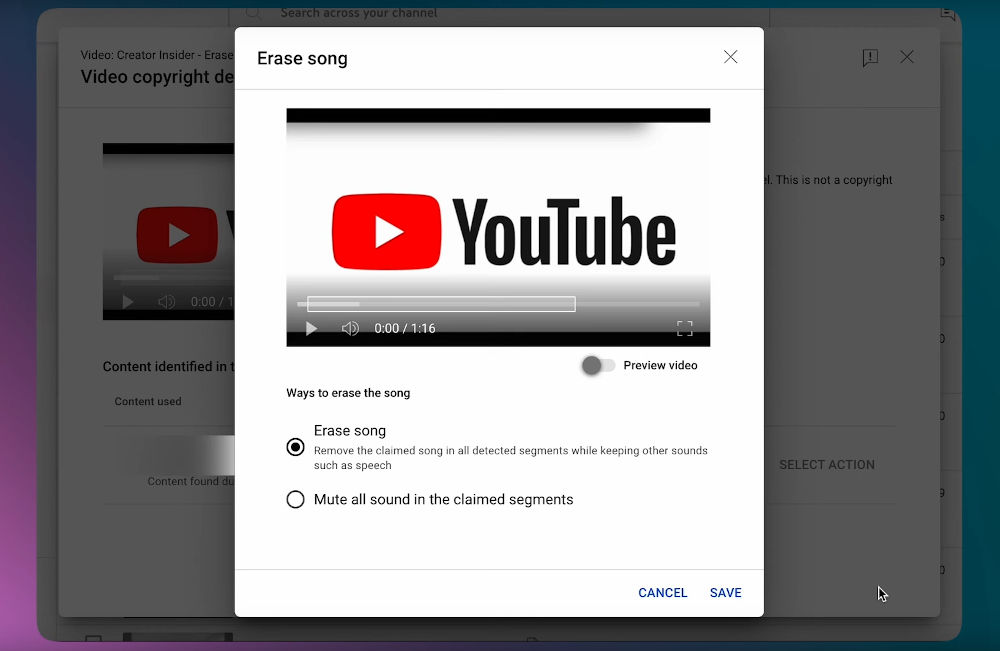Viewport: 1000px width, 651px height.
Task: Click the 0:00 / 1:16 time display
Action: [x=405, y=328]
